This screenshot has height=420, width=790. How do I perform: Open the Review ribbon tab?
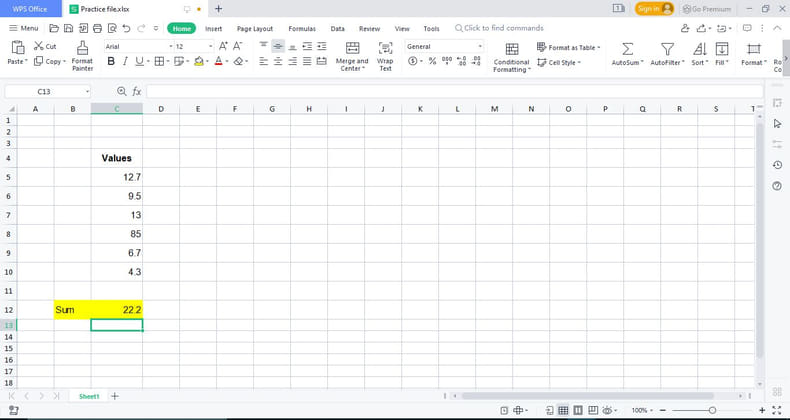tap(369, 29)
